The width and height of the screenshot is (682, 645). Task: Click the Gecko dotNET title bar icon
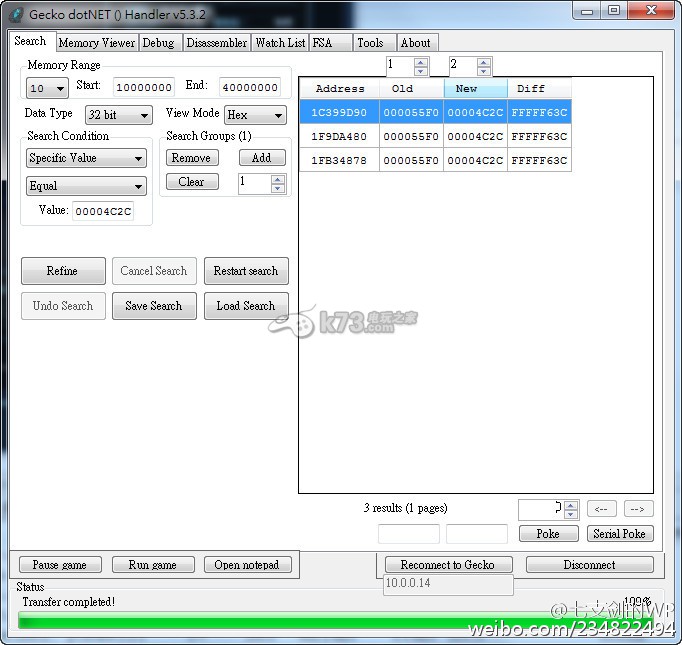15,13
